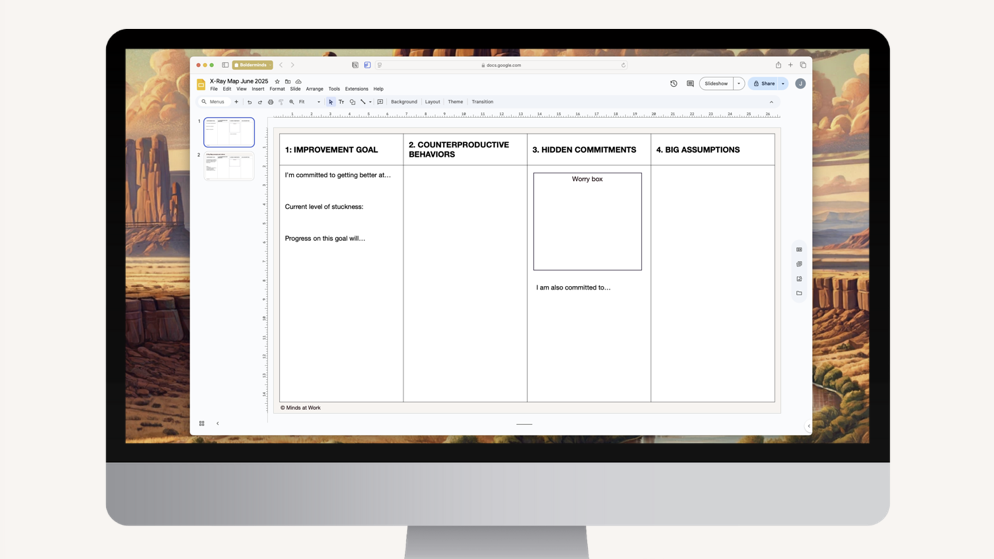Reload the docs.google.com page
Viewport: 994px width, 559px height.
point(623,65)
